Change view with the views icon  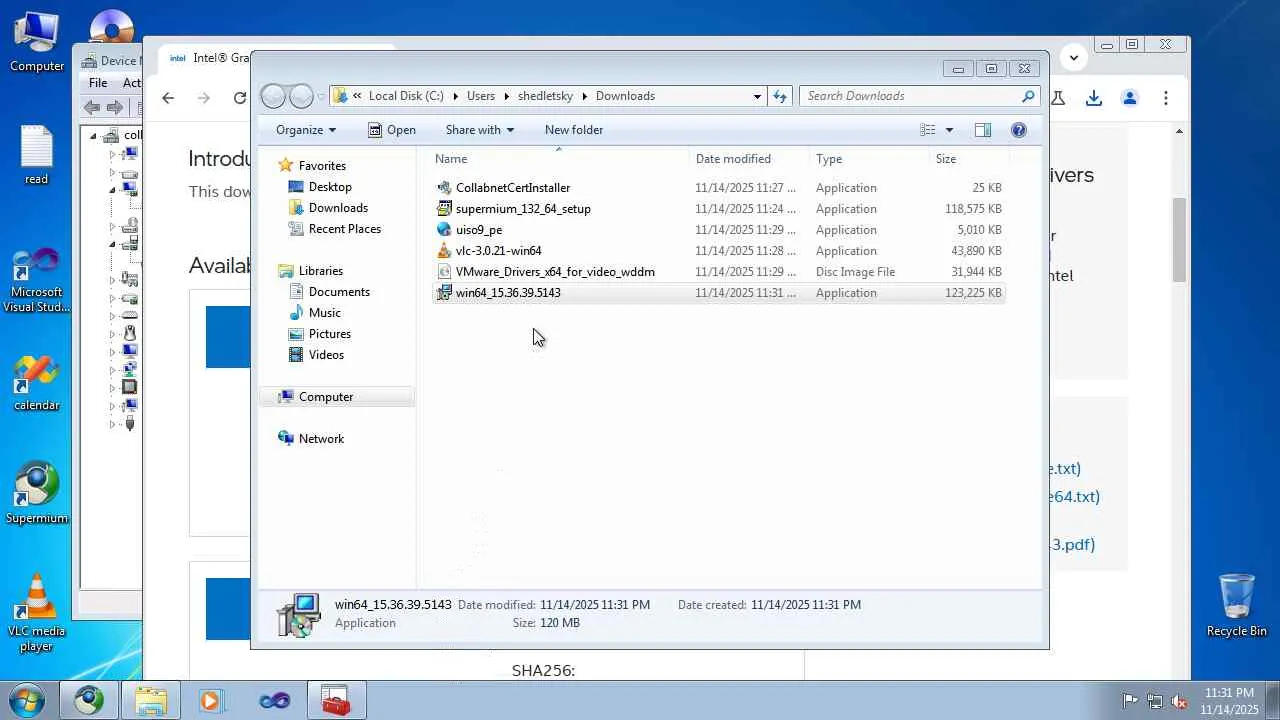[928, 130]
